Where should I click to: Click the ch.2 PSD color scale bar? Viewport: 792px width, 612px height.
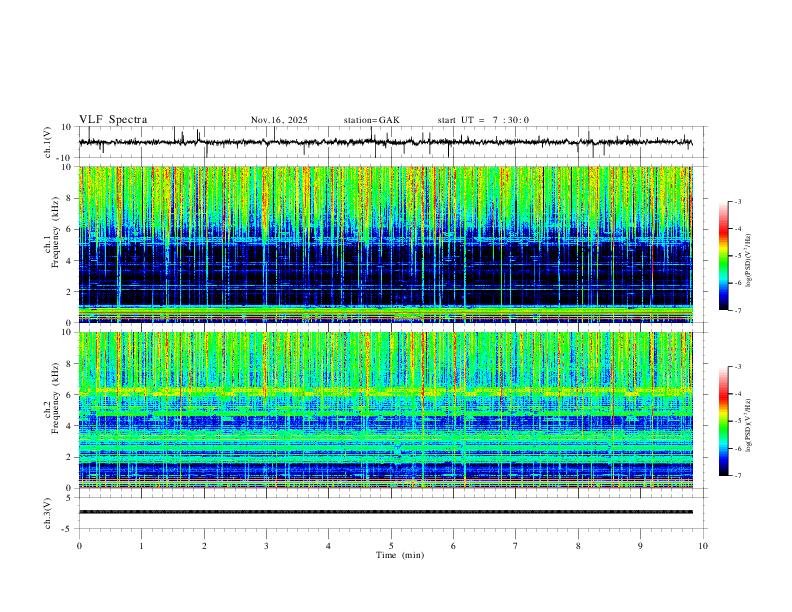723,421
